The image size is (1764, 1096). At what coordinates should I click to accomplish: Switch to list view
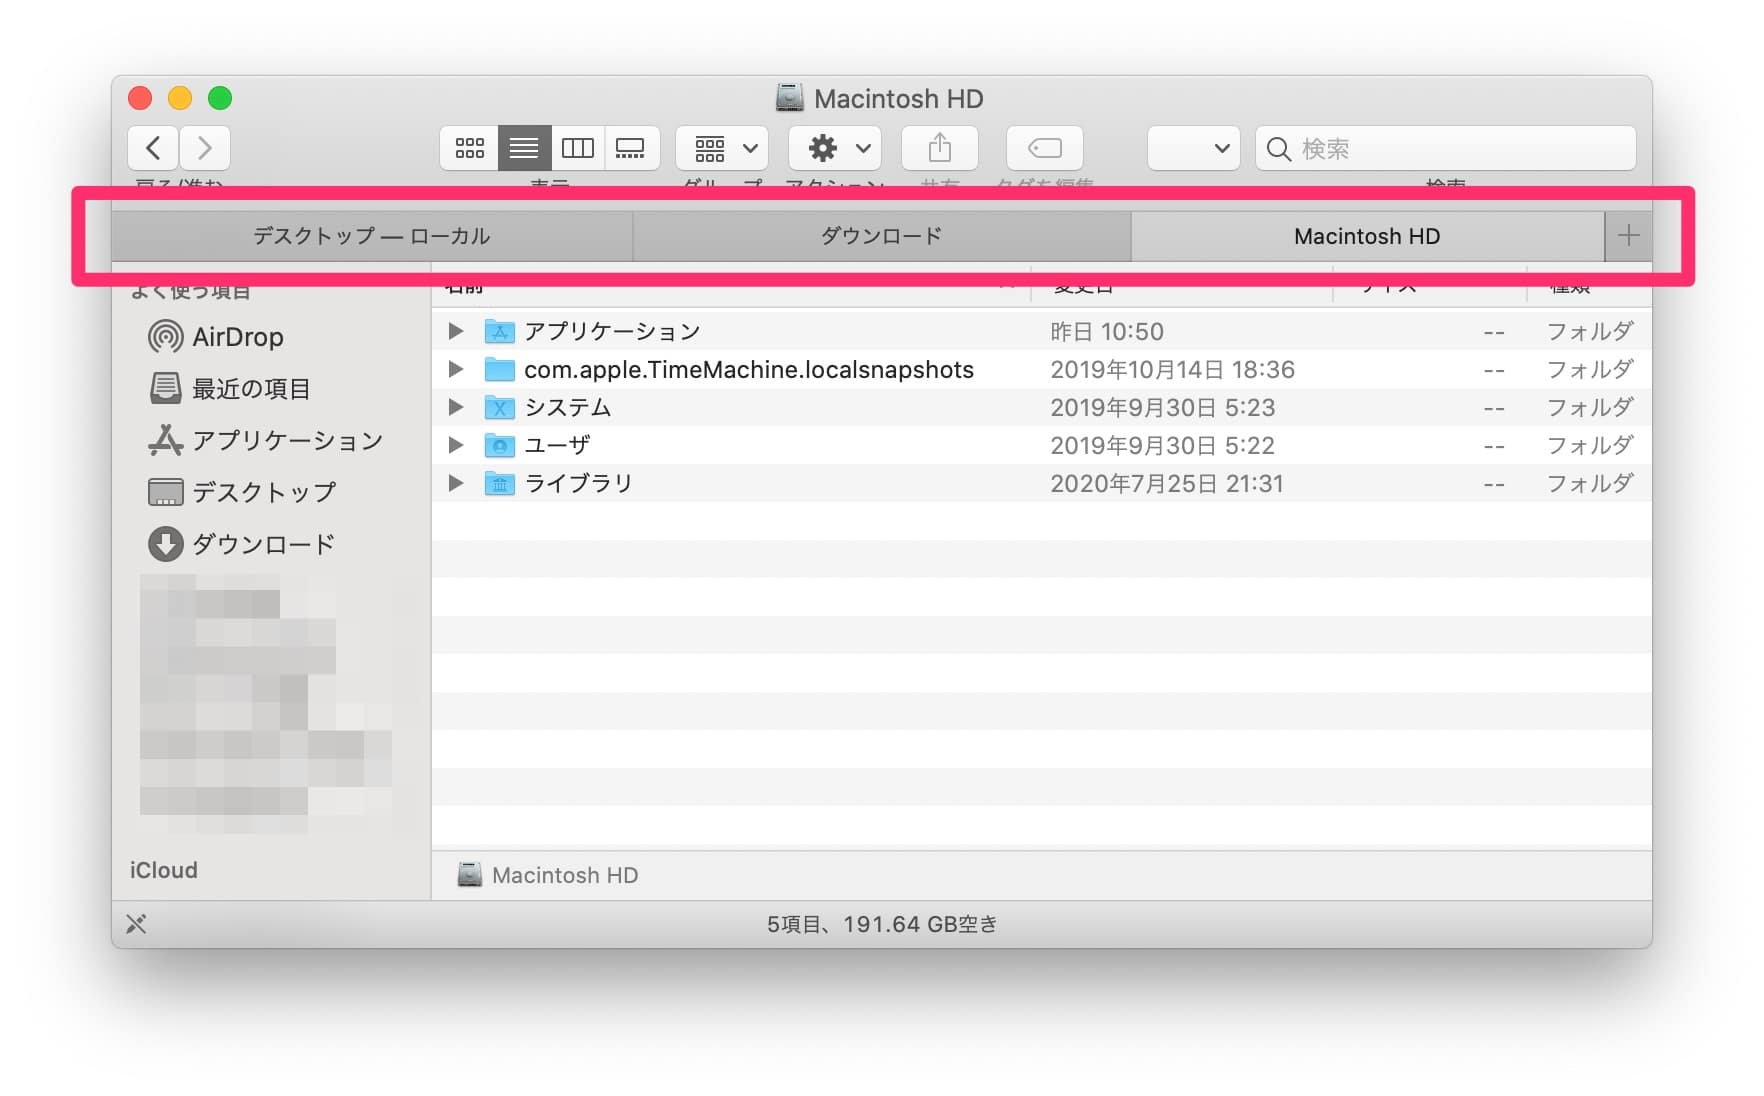pyautogui.click(x=524, y=148)
